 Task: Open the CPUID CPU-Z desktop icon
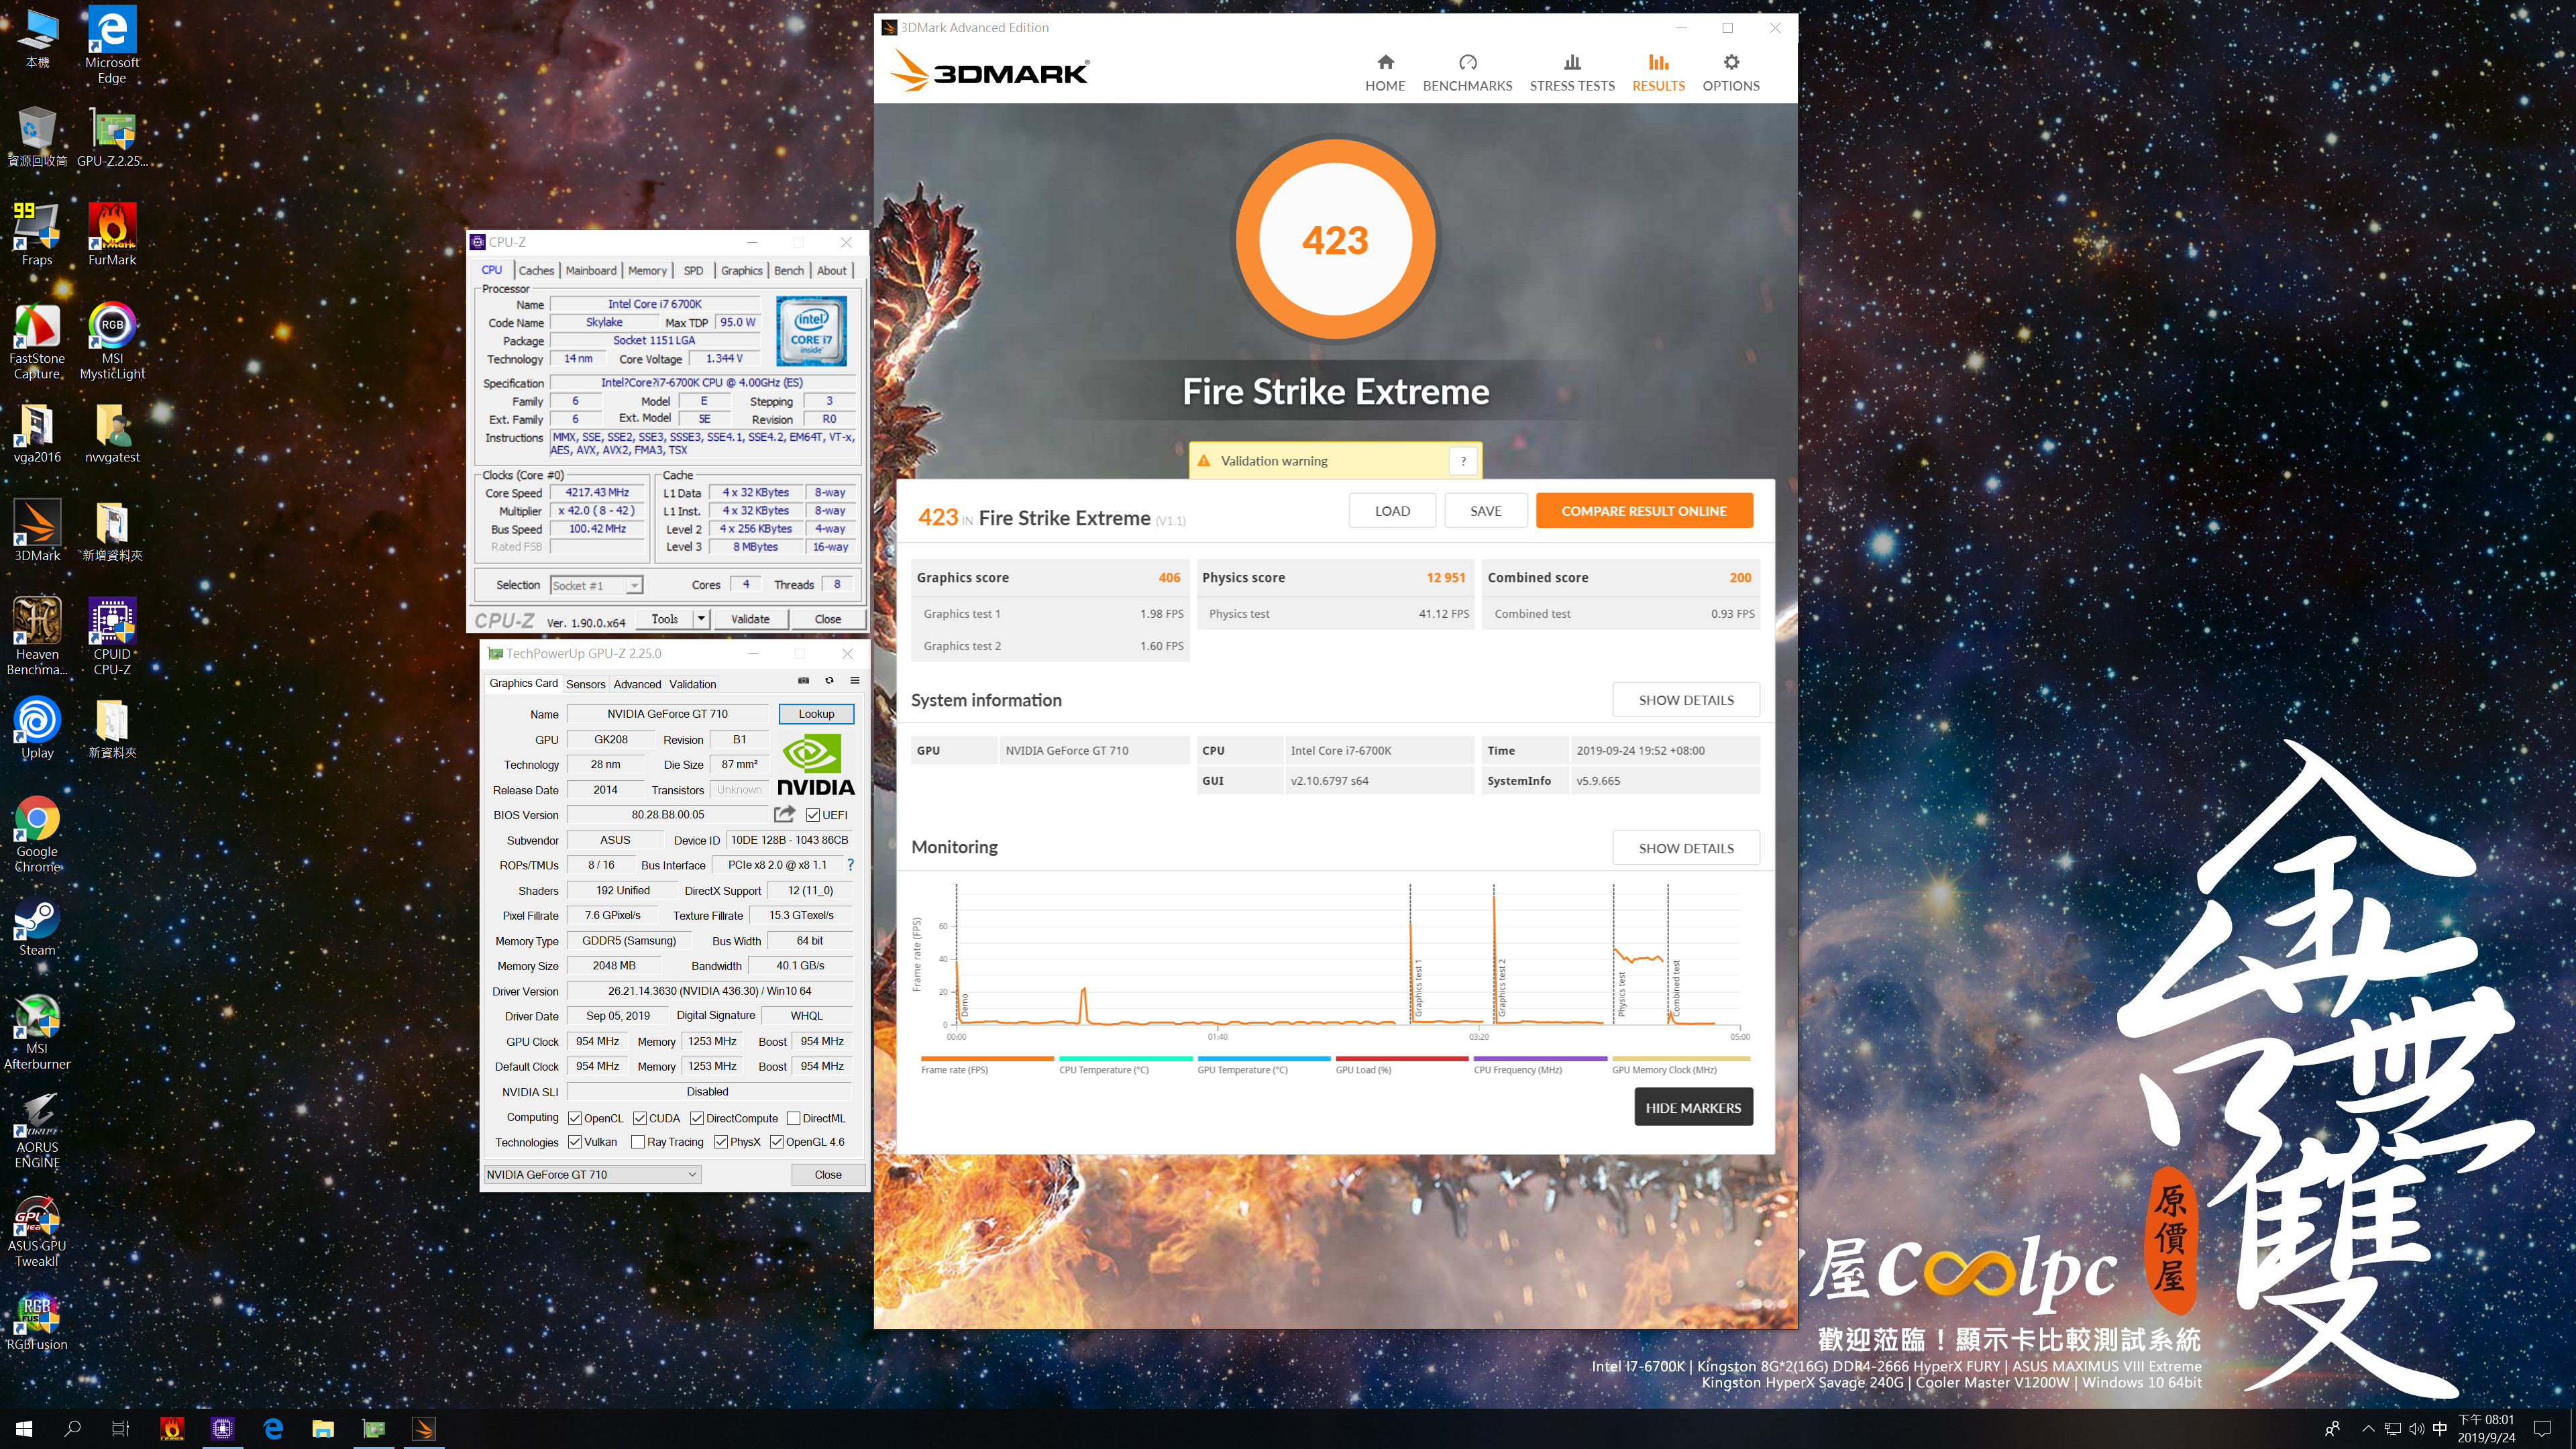tap(112, 636)
